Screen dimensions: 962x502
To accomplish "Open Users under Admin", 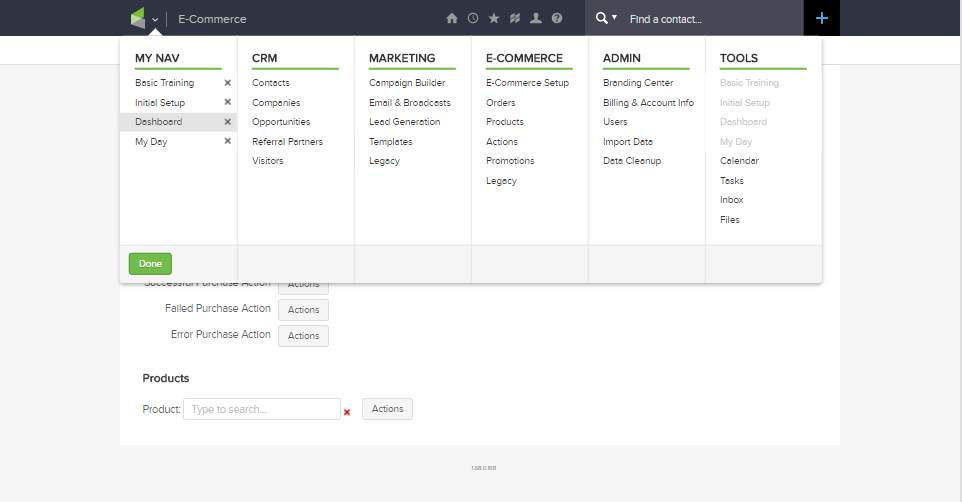I will click(x=615, y=122).
